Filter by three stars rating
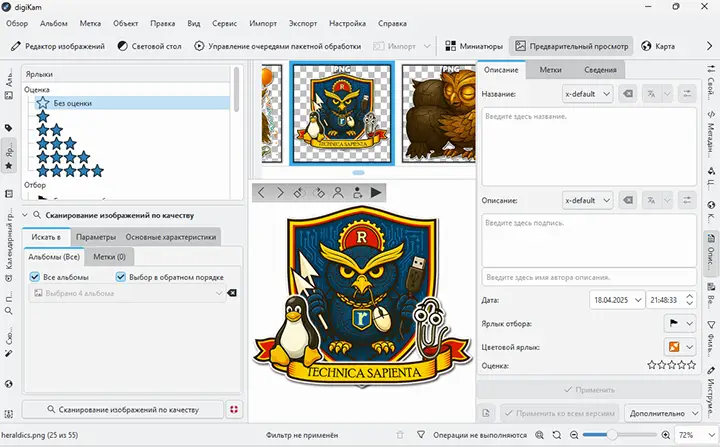 pos(56,144)
